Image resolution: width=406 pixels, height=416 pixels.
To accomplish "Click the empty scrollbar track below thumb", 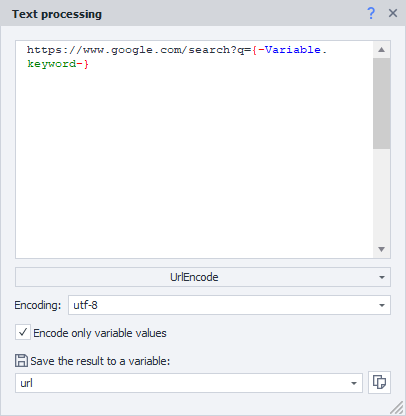I will click(x=382, y=195).
